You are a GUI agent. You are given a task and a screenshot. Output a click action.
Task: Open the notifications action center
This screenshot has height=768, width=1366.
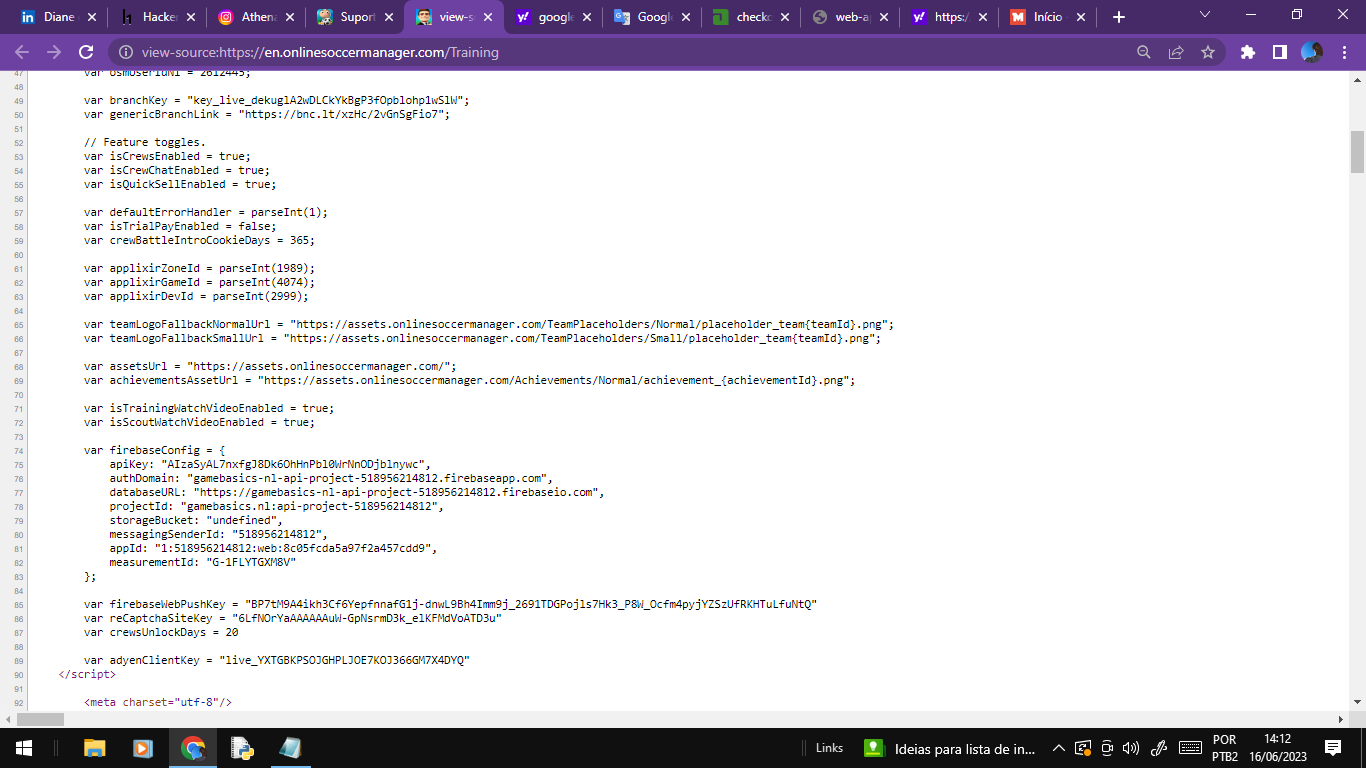pyautogui.click(x=1333, y=748)
